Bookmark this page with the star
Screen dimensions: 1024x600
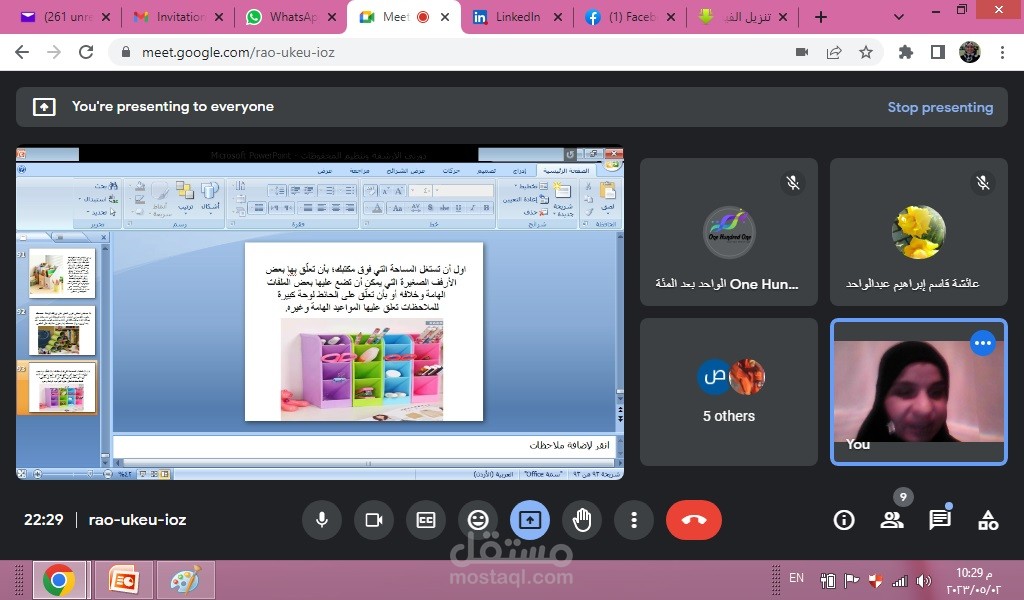[866, 52]
